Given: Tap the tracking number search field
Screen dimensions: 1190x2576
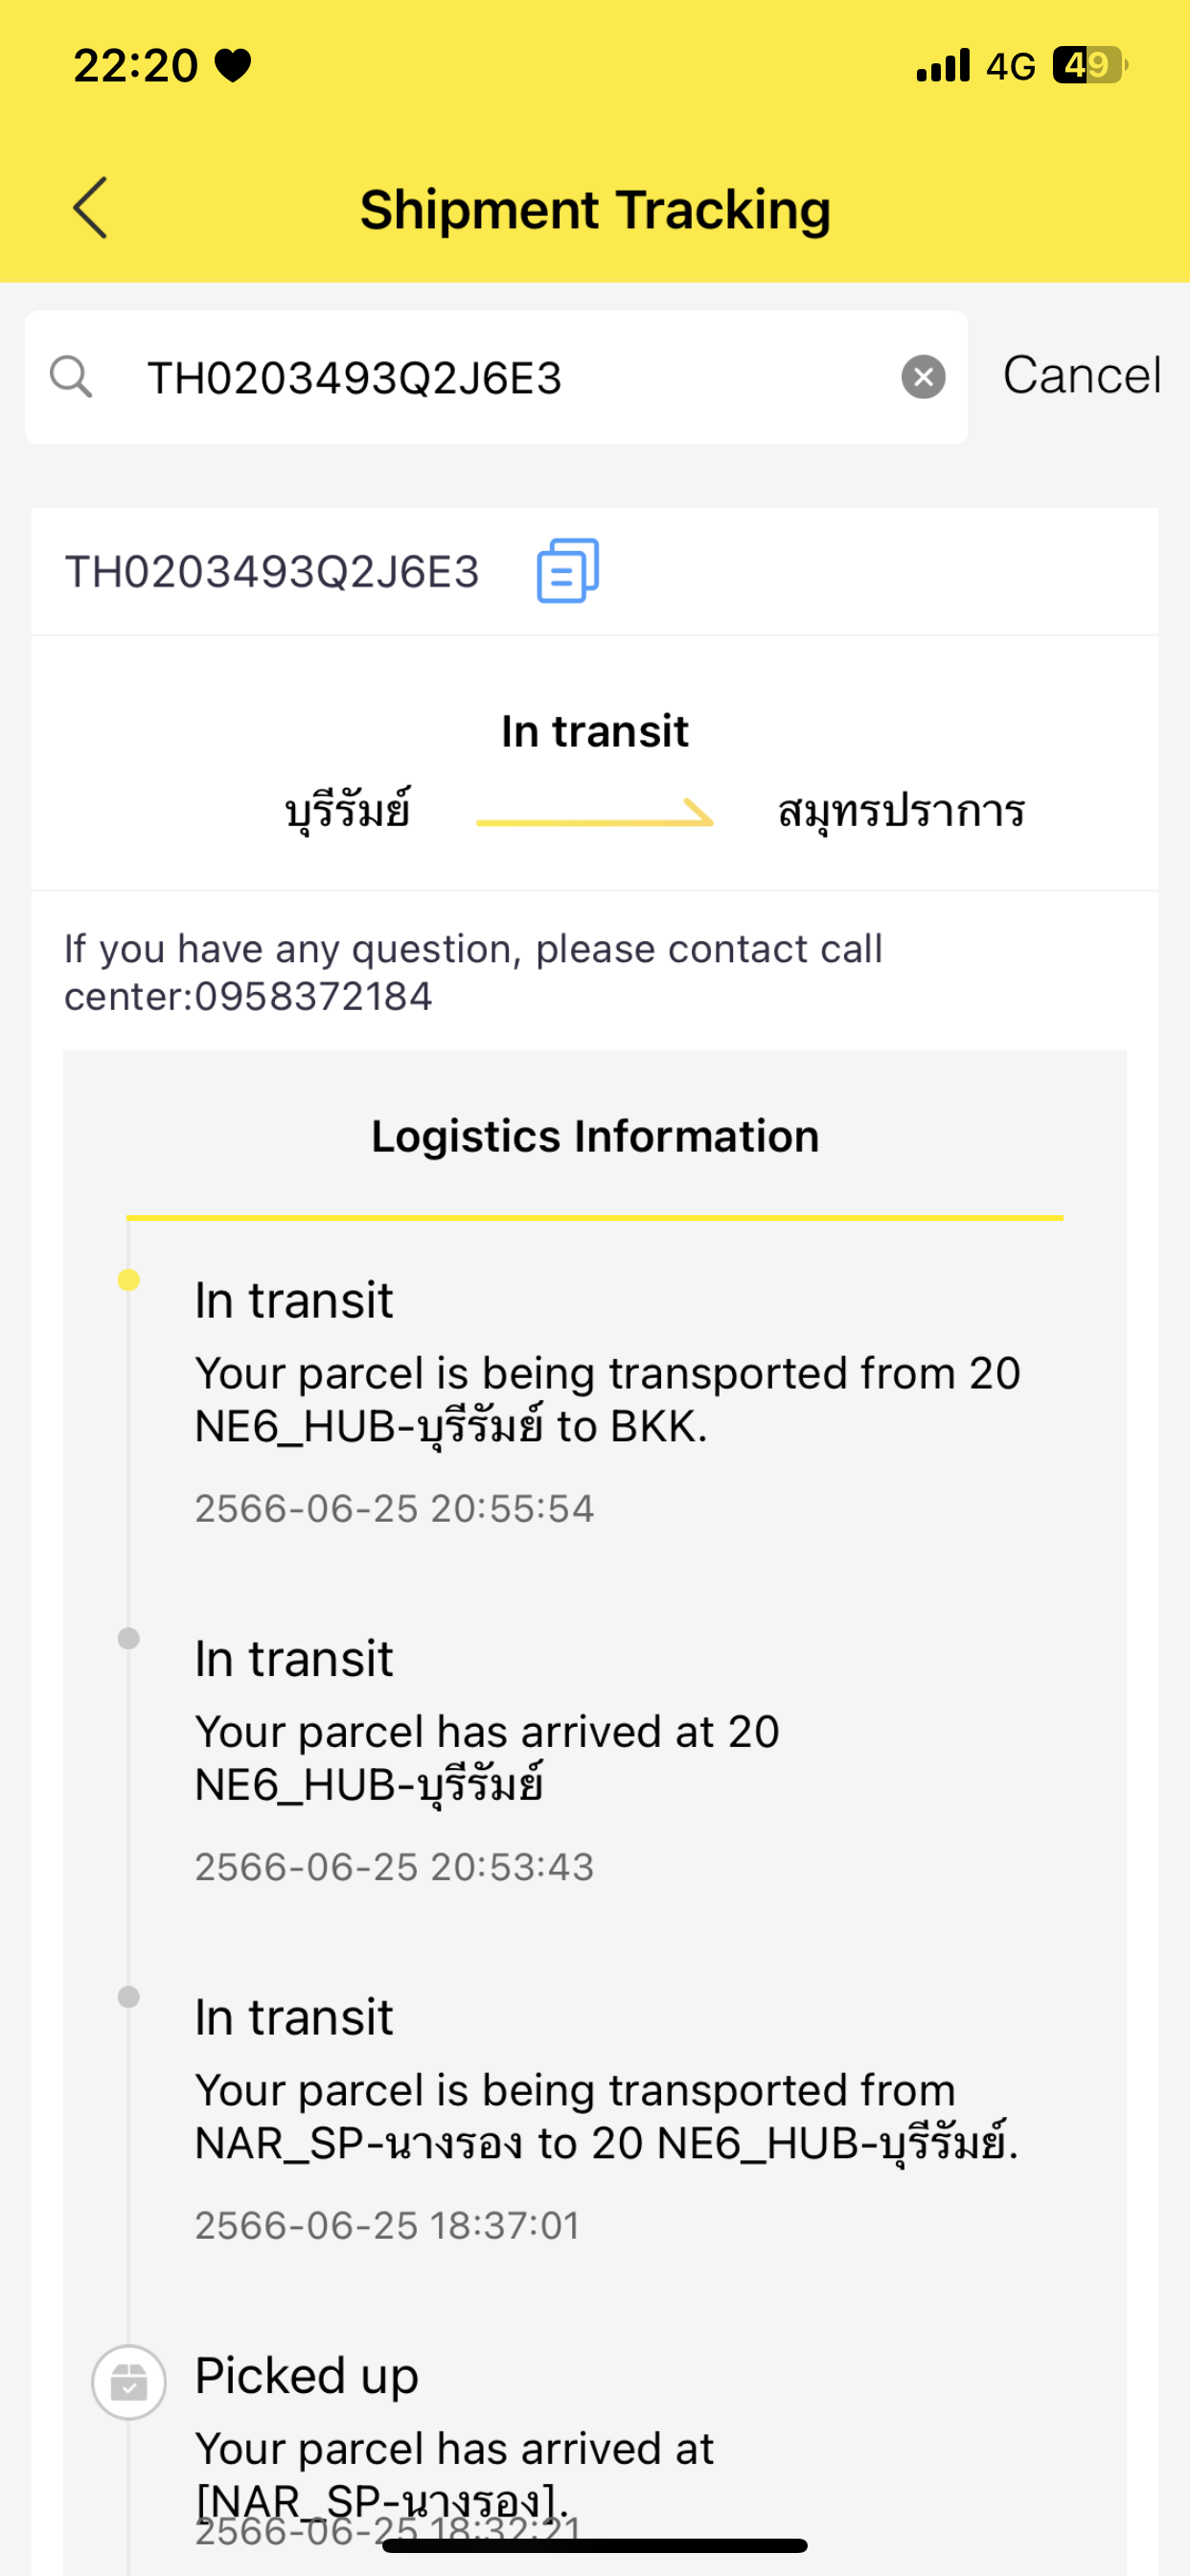Looking at the screenshot, I should coord(496,377).
